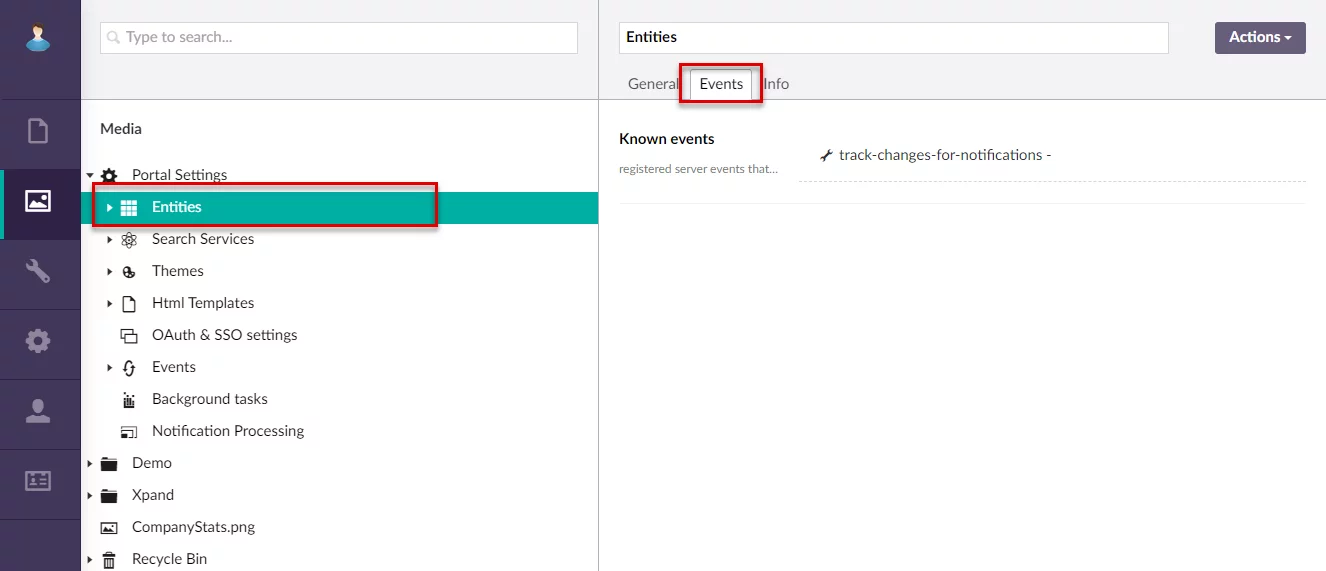Switch to the General tab
1326x571 pixels.
652,84
